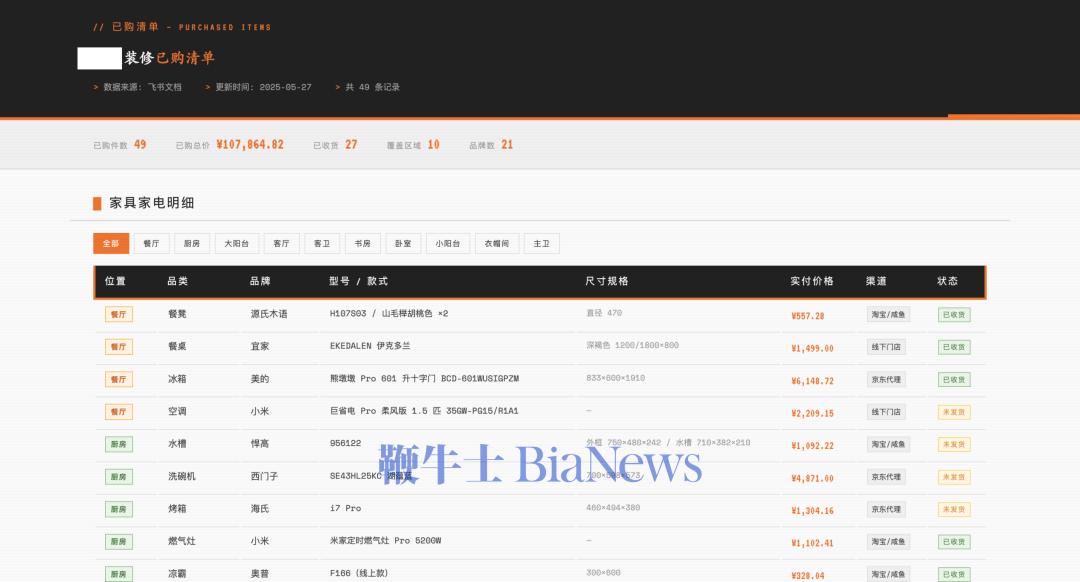Click the 已收货 27 statistic
The image size is (1080, 582).
[x=335, y=145]
